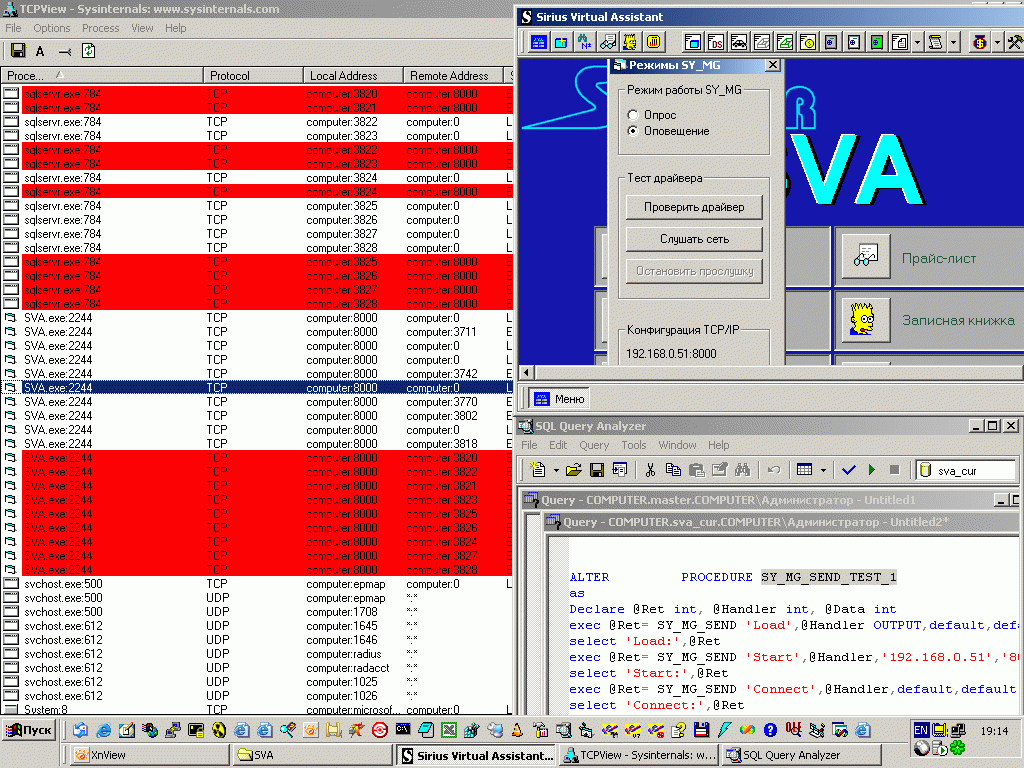This screenshot has height=768, width=1024.
Task: Open the sva_cur database combo box
Action: click(967, 470)
